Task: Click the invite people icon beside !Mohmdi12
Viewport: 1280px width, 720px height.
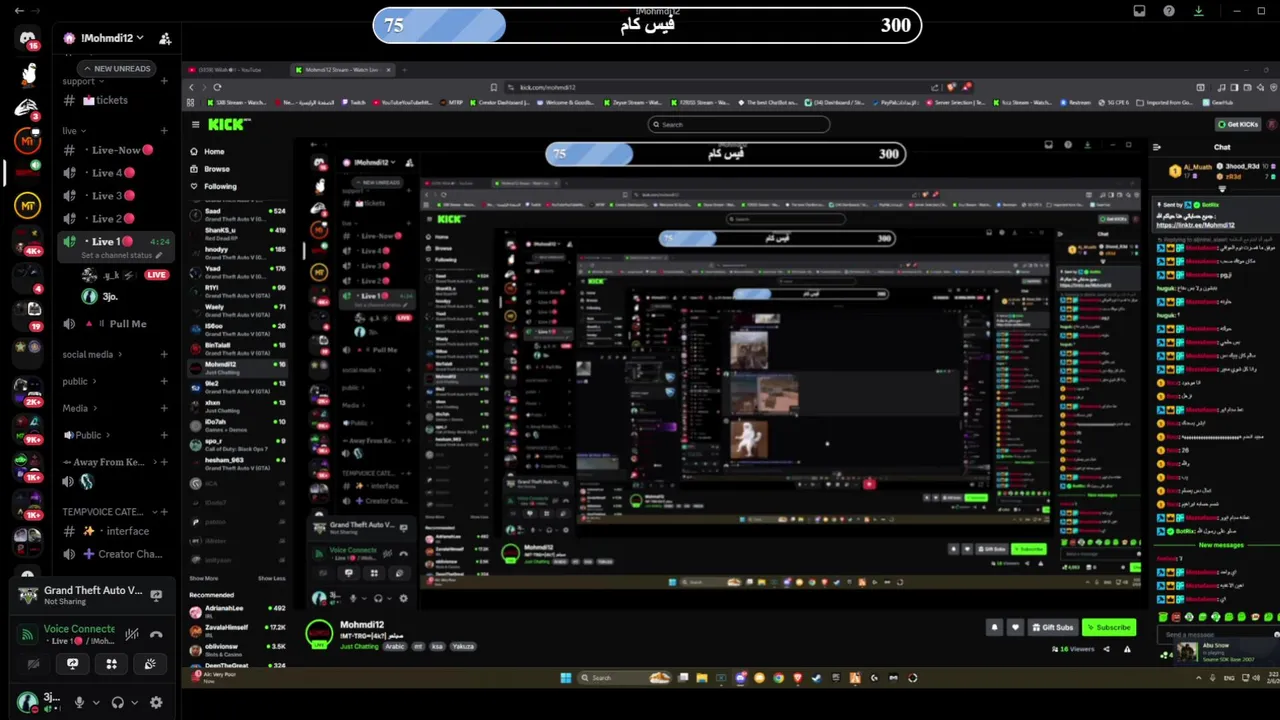Action: pos(165,38)
